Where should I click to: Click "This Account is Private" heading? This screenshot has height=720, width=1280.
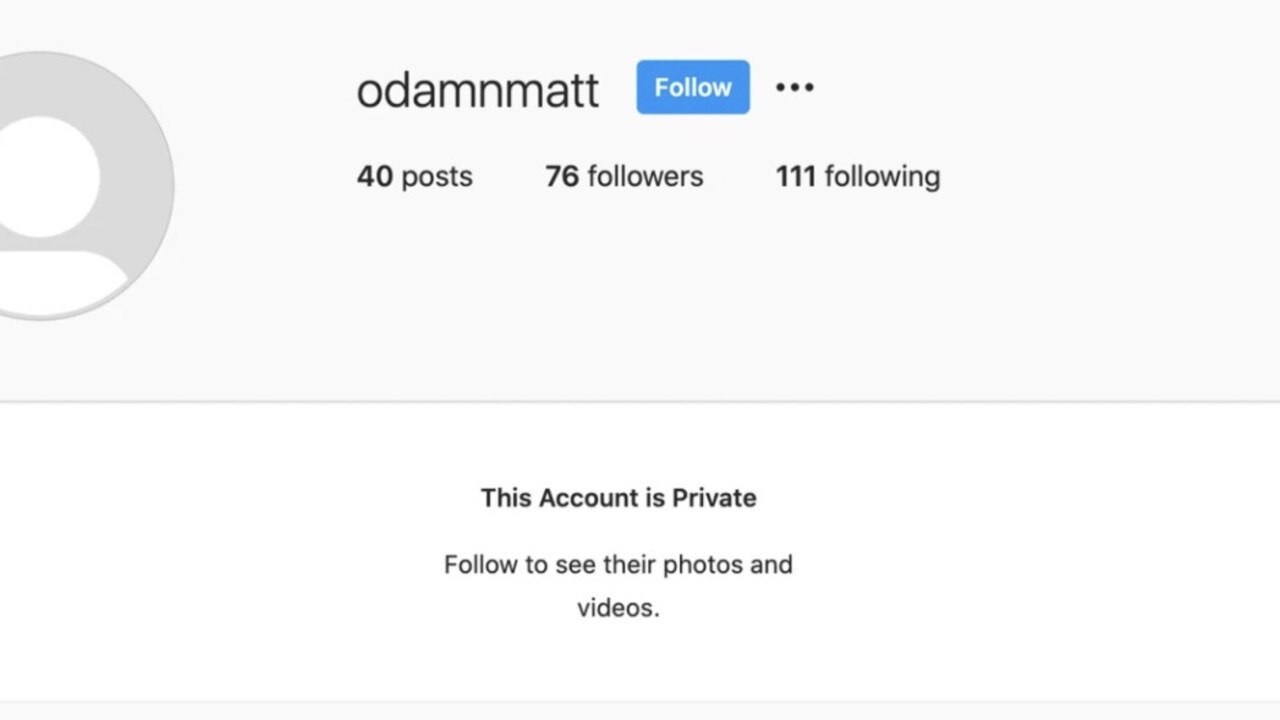618,498
